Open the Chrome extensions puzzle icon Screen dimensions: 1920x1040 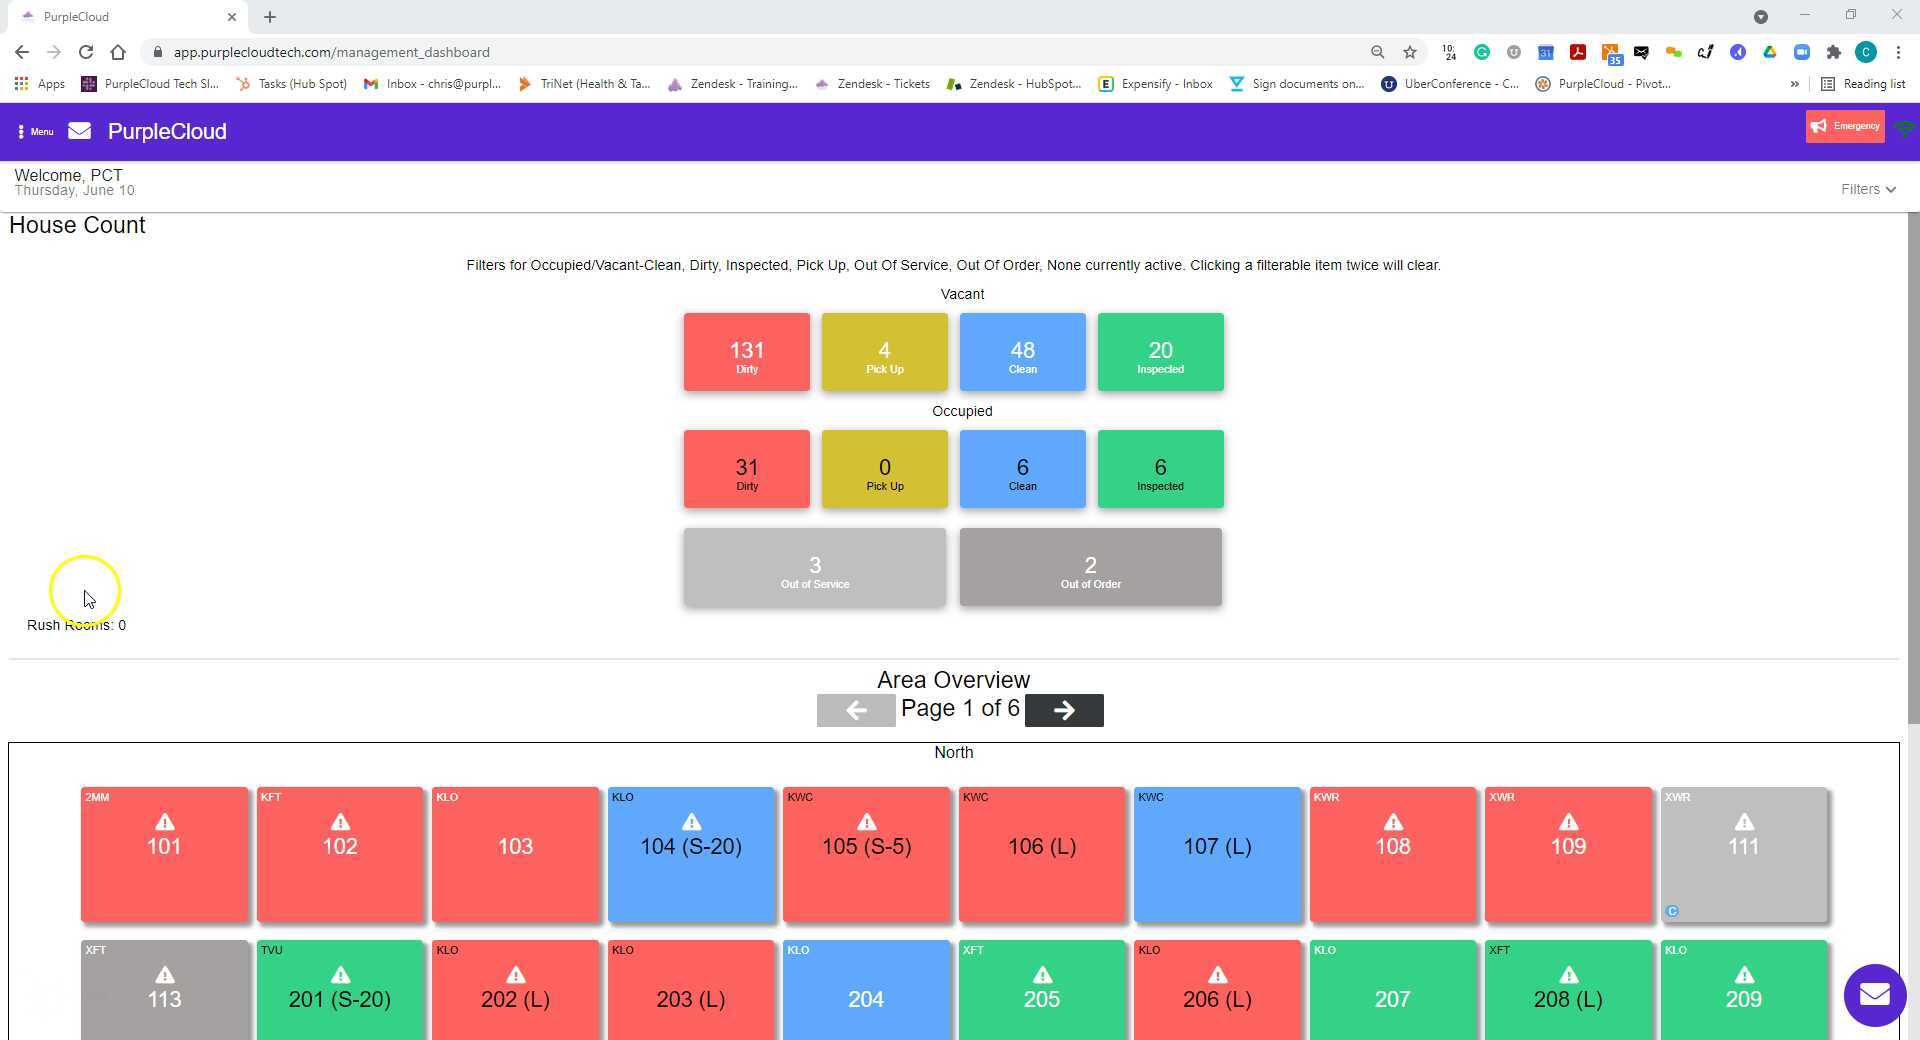(1835, 52)
